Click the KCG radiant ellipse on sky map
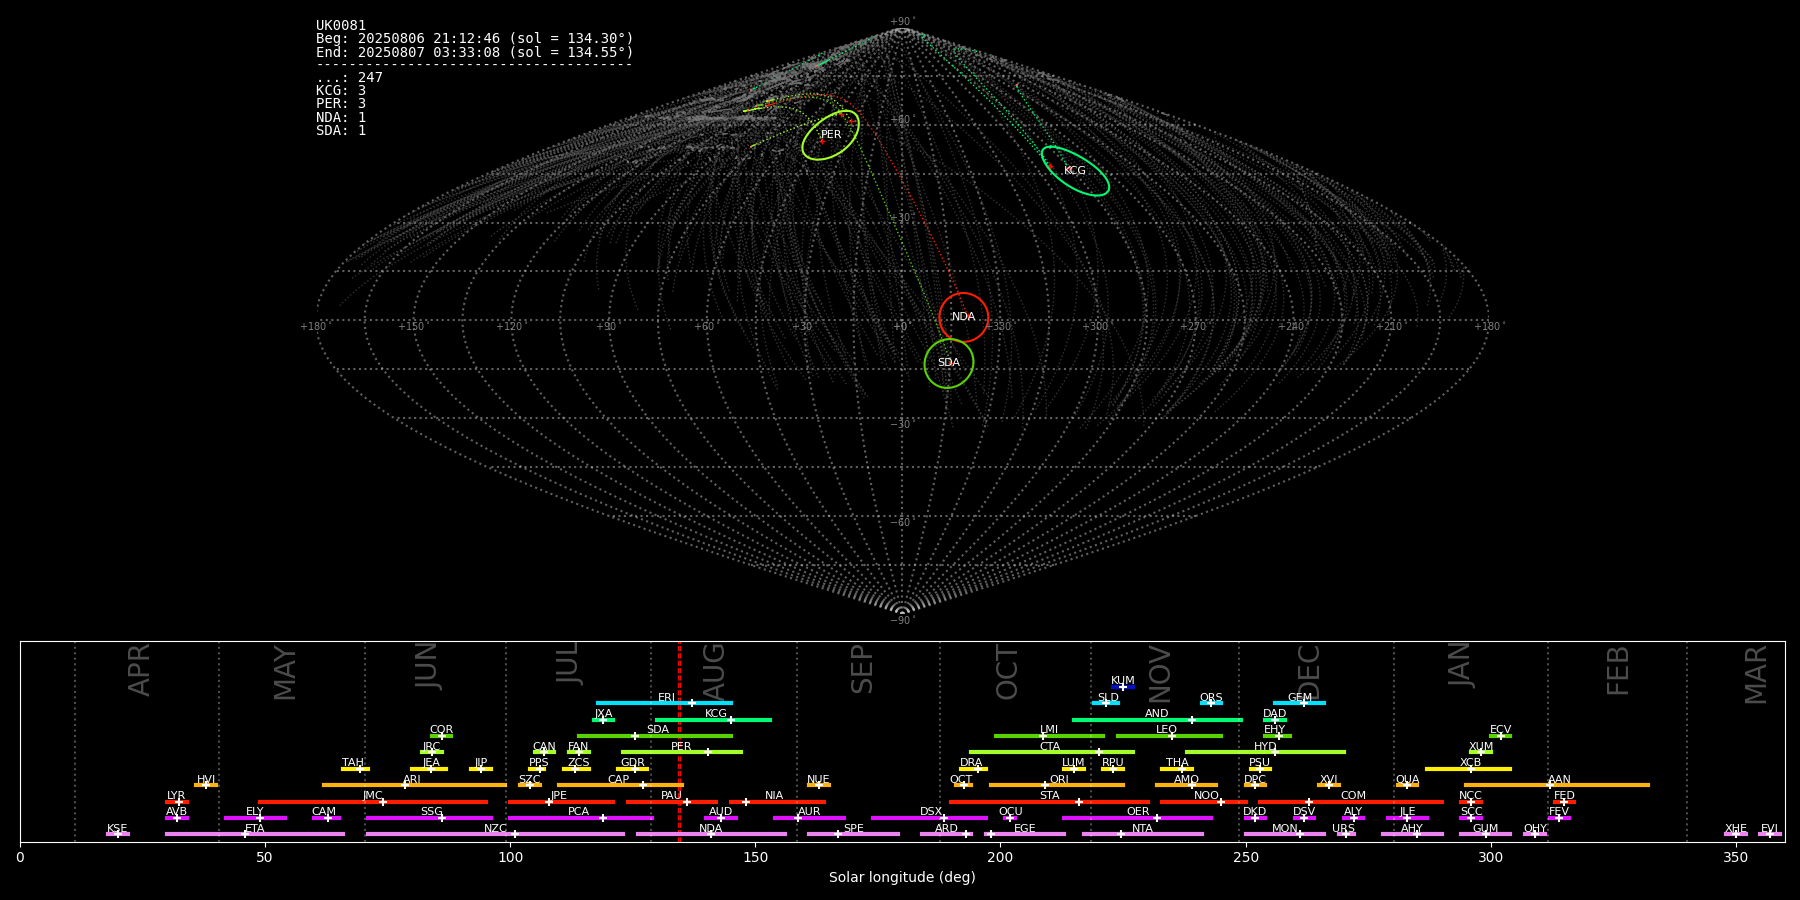 click(1075, 171)
